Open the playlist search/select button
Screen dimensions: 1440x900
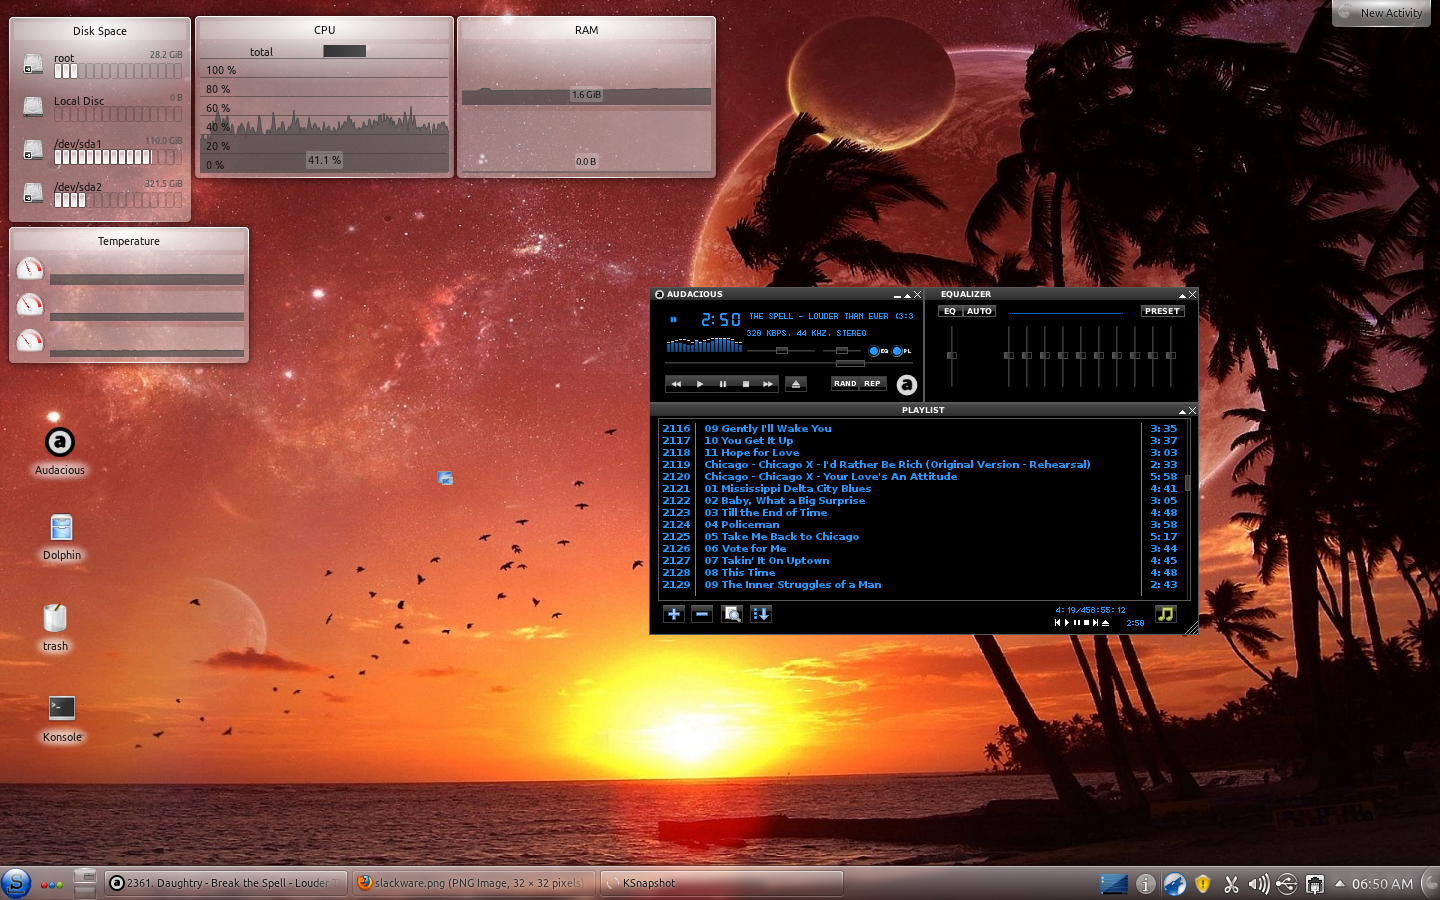coord(732,614)
